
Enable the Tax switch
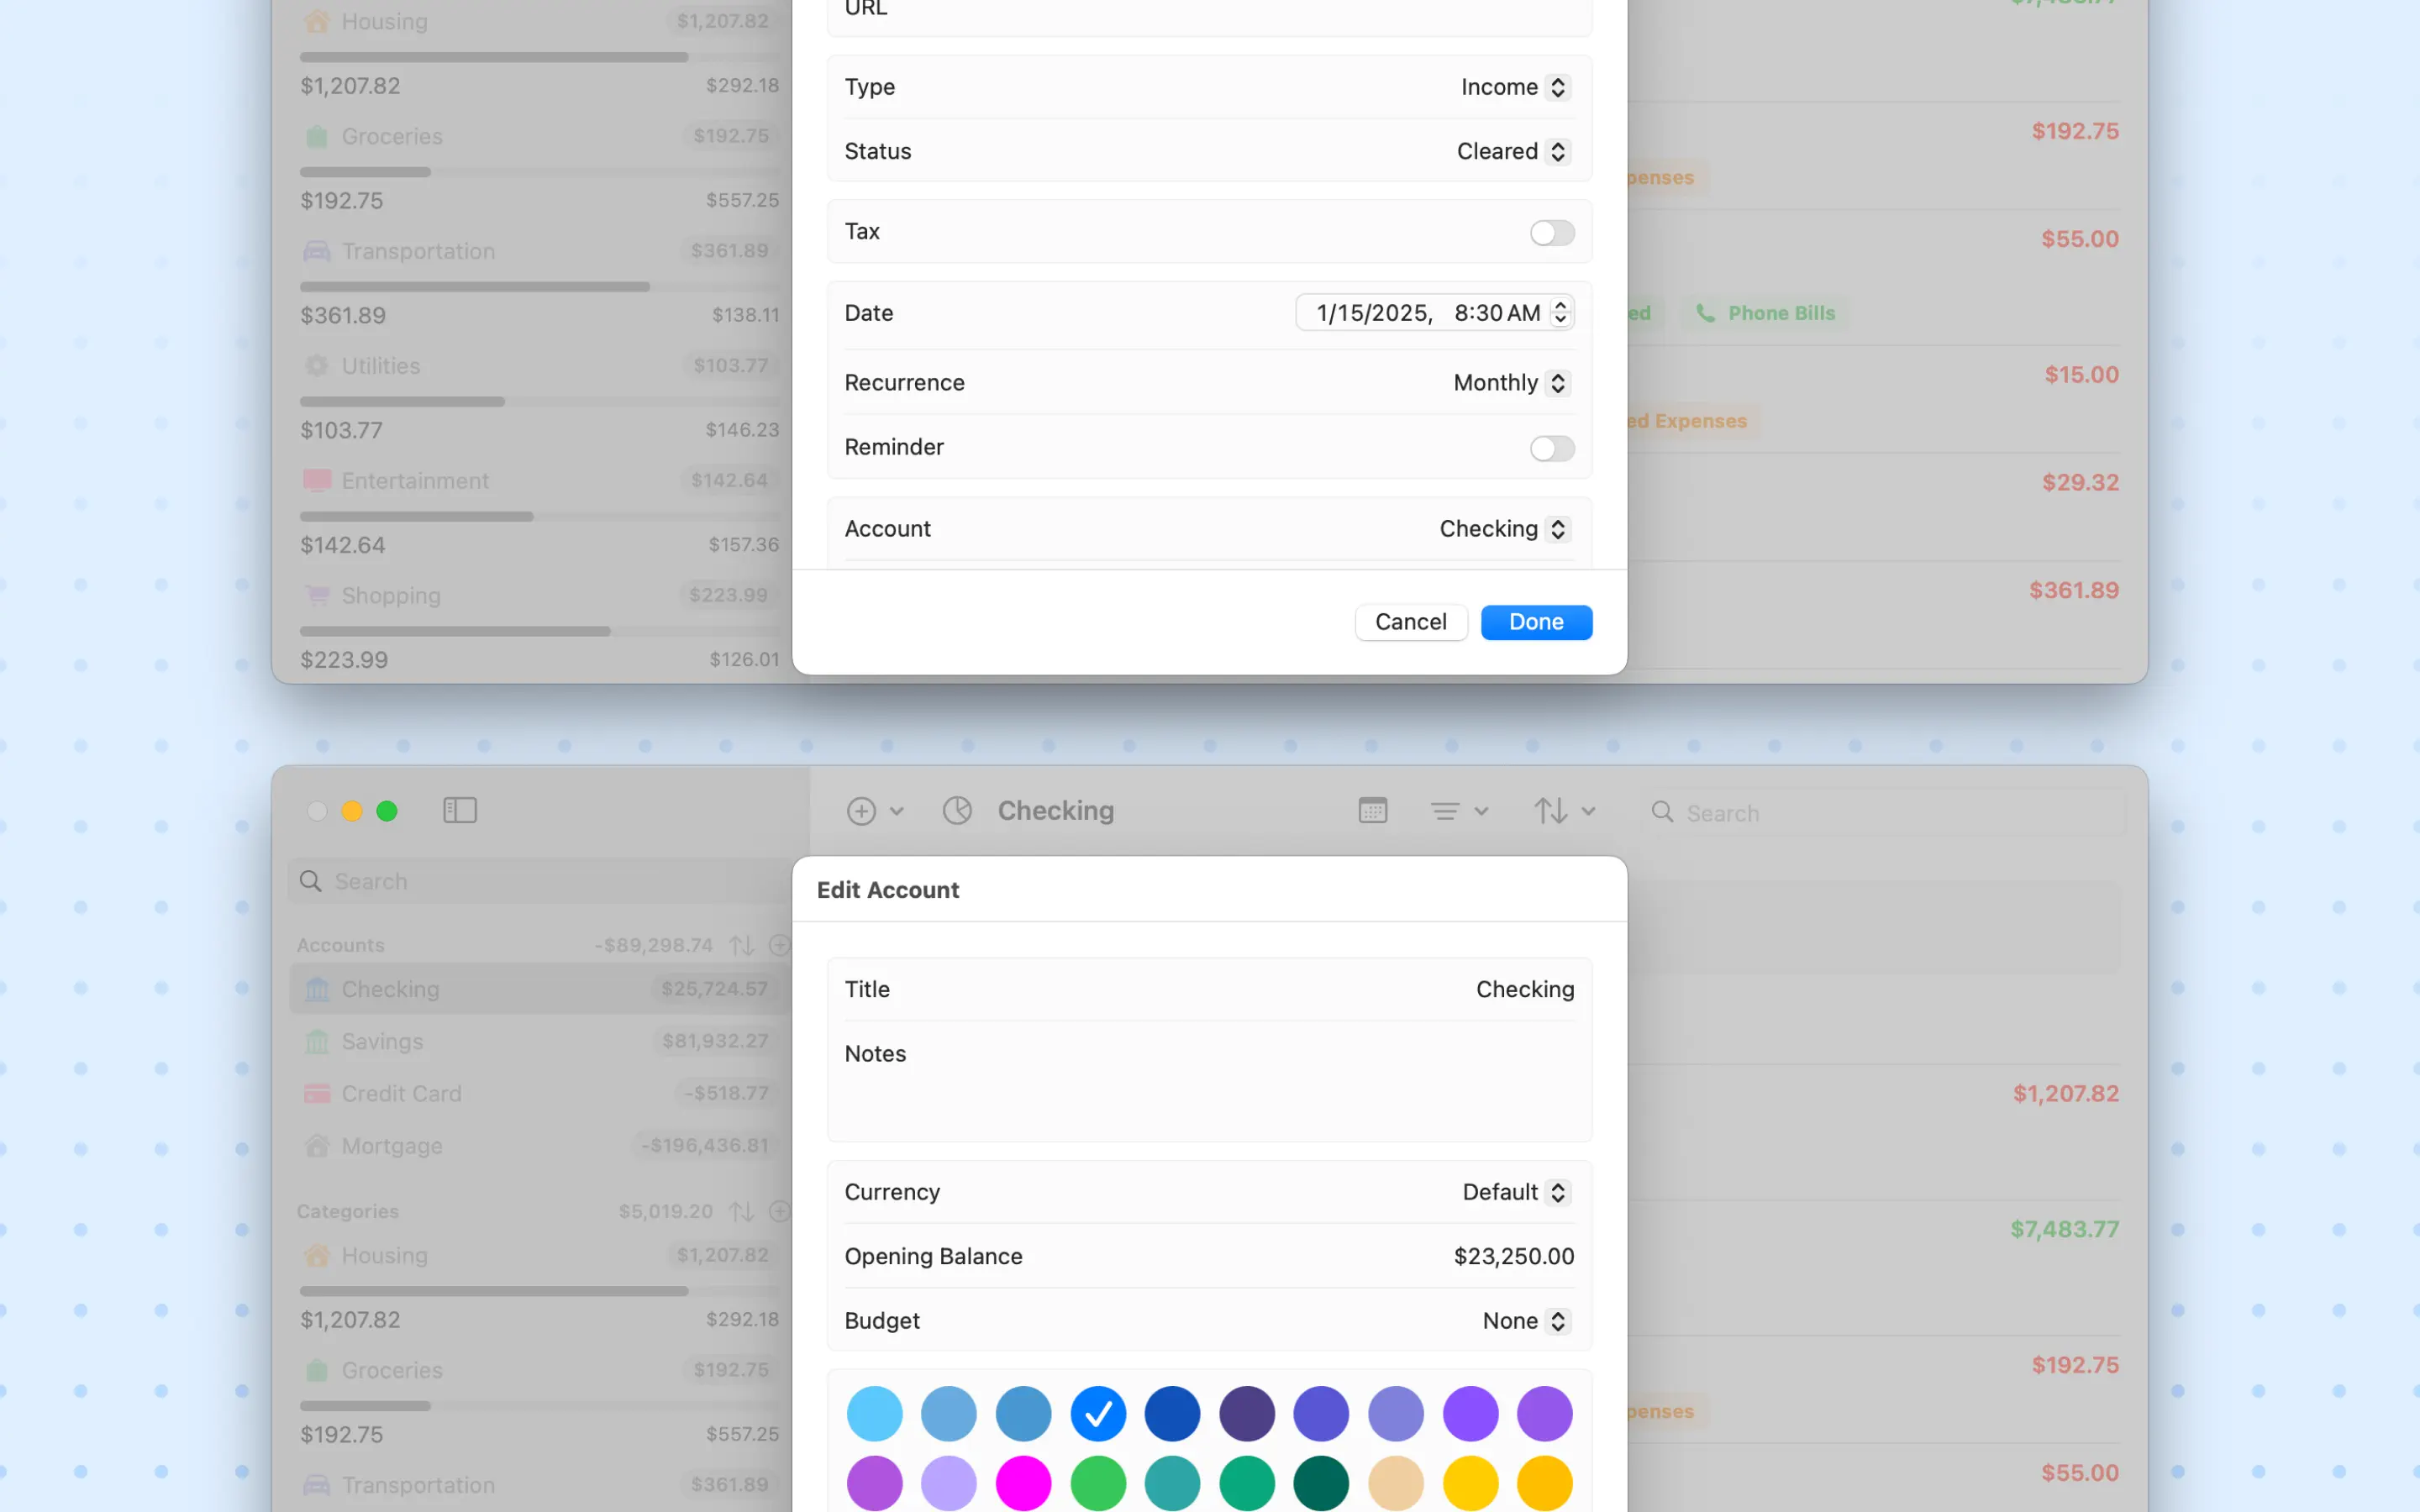[x=1551, y=233]
